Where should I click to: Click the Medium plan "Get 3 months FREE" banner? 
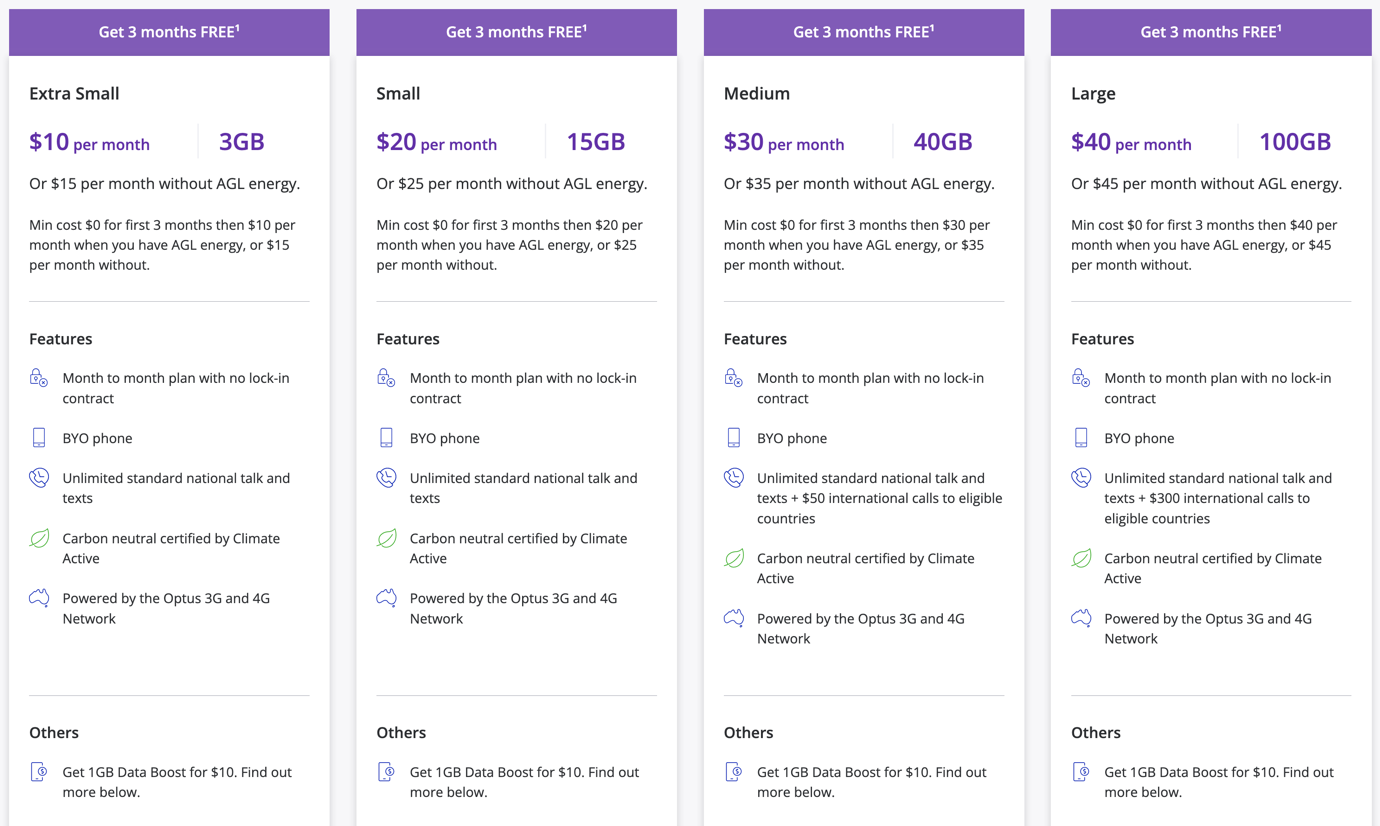tap(864, 32)
